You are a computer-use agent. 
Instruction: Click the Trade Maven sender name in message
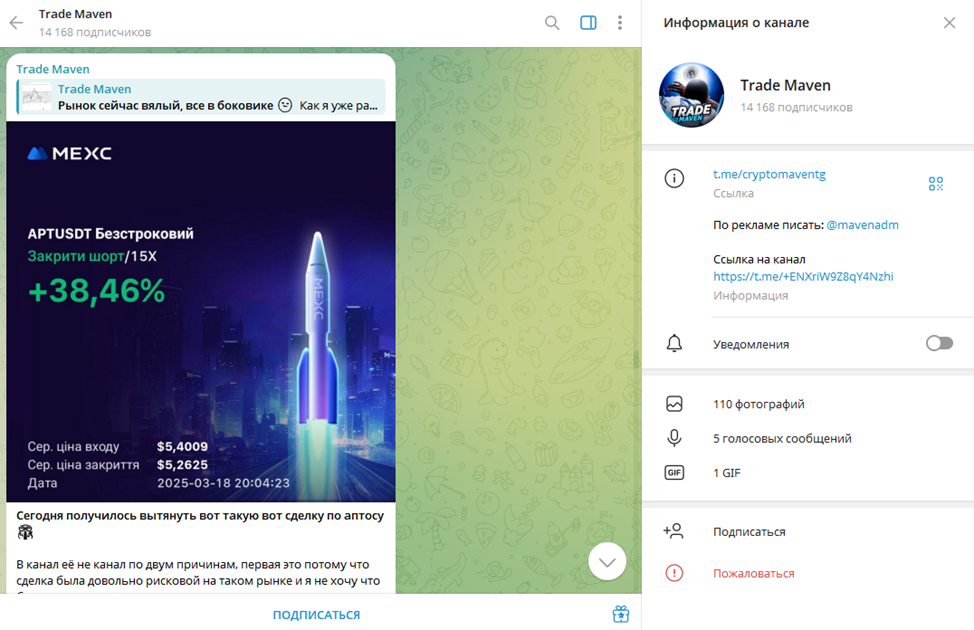tap(53, 69)
